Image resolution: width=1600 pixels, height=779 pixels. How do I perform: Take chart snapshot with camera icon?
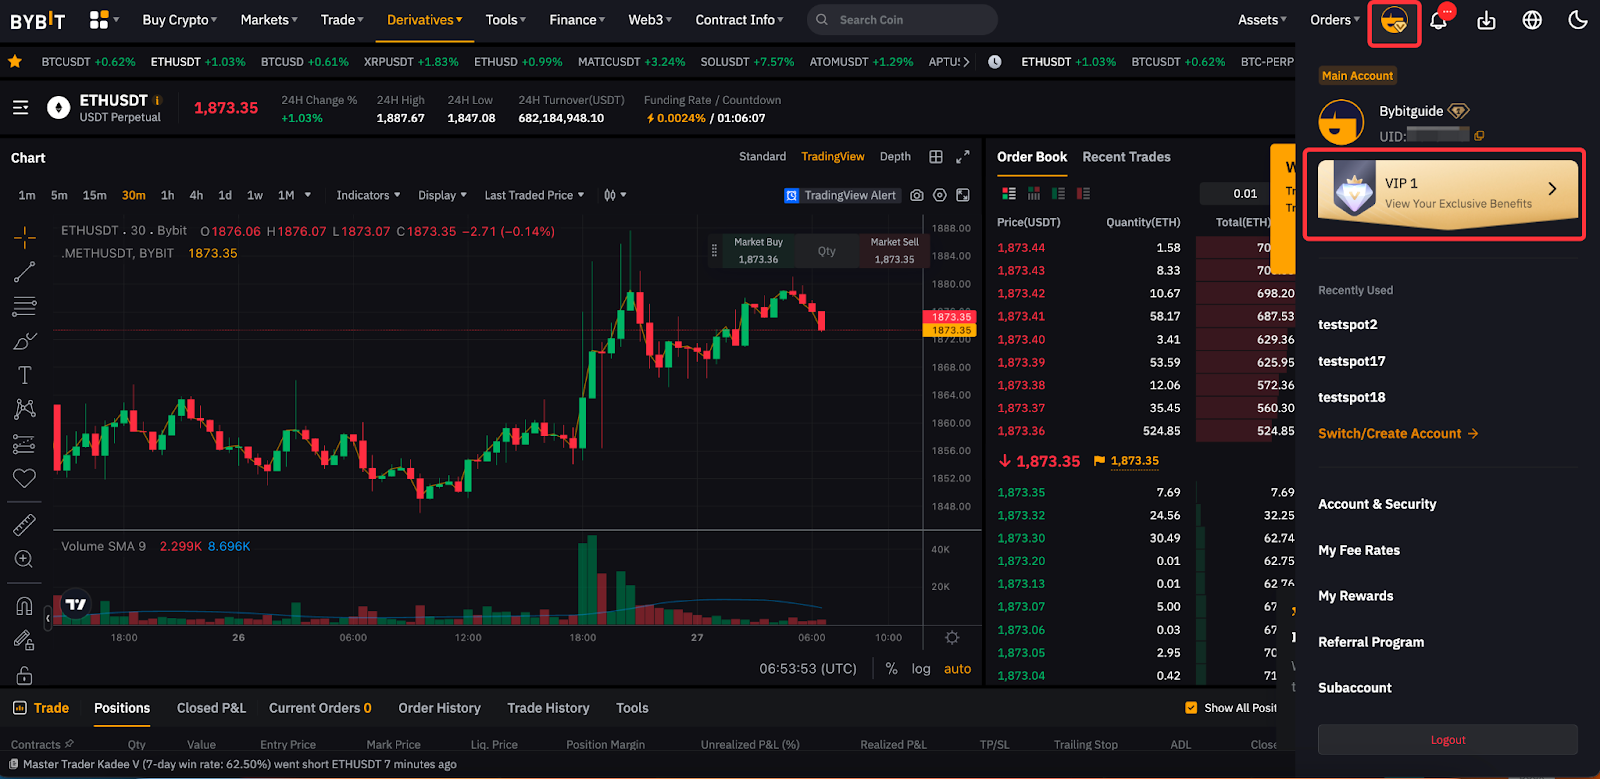click(917, 196)
